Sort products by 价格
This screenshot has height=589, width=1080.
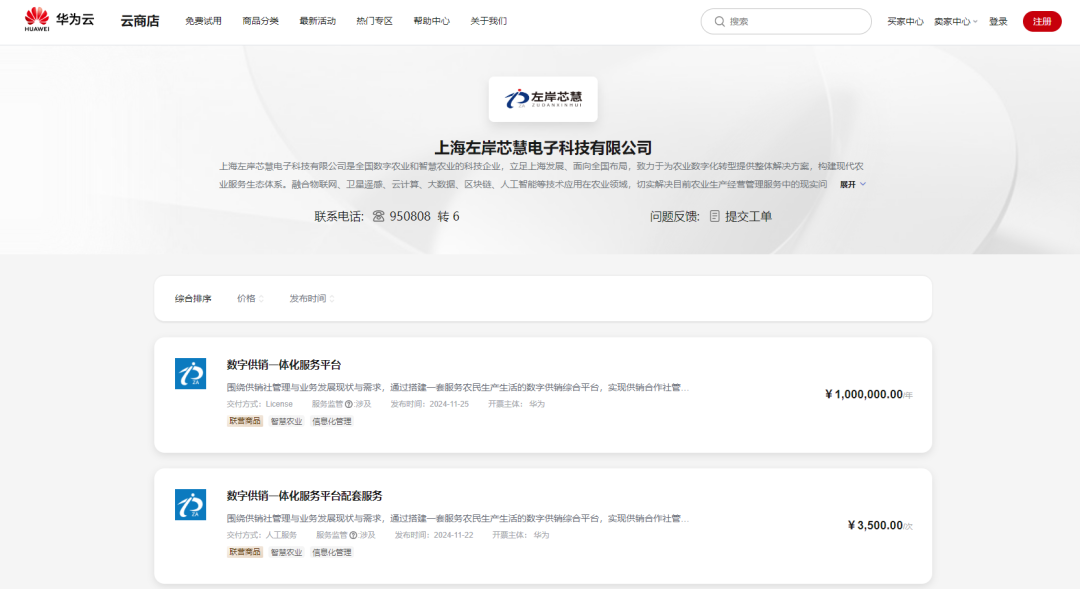pos(250,298)
